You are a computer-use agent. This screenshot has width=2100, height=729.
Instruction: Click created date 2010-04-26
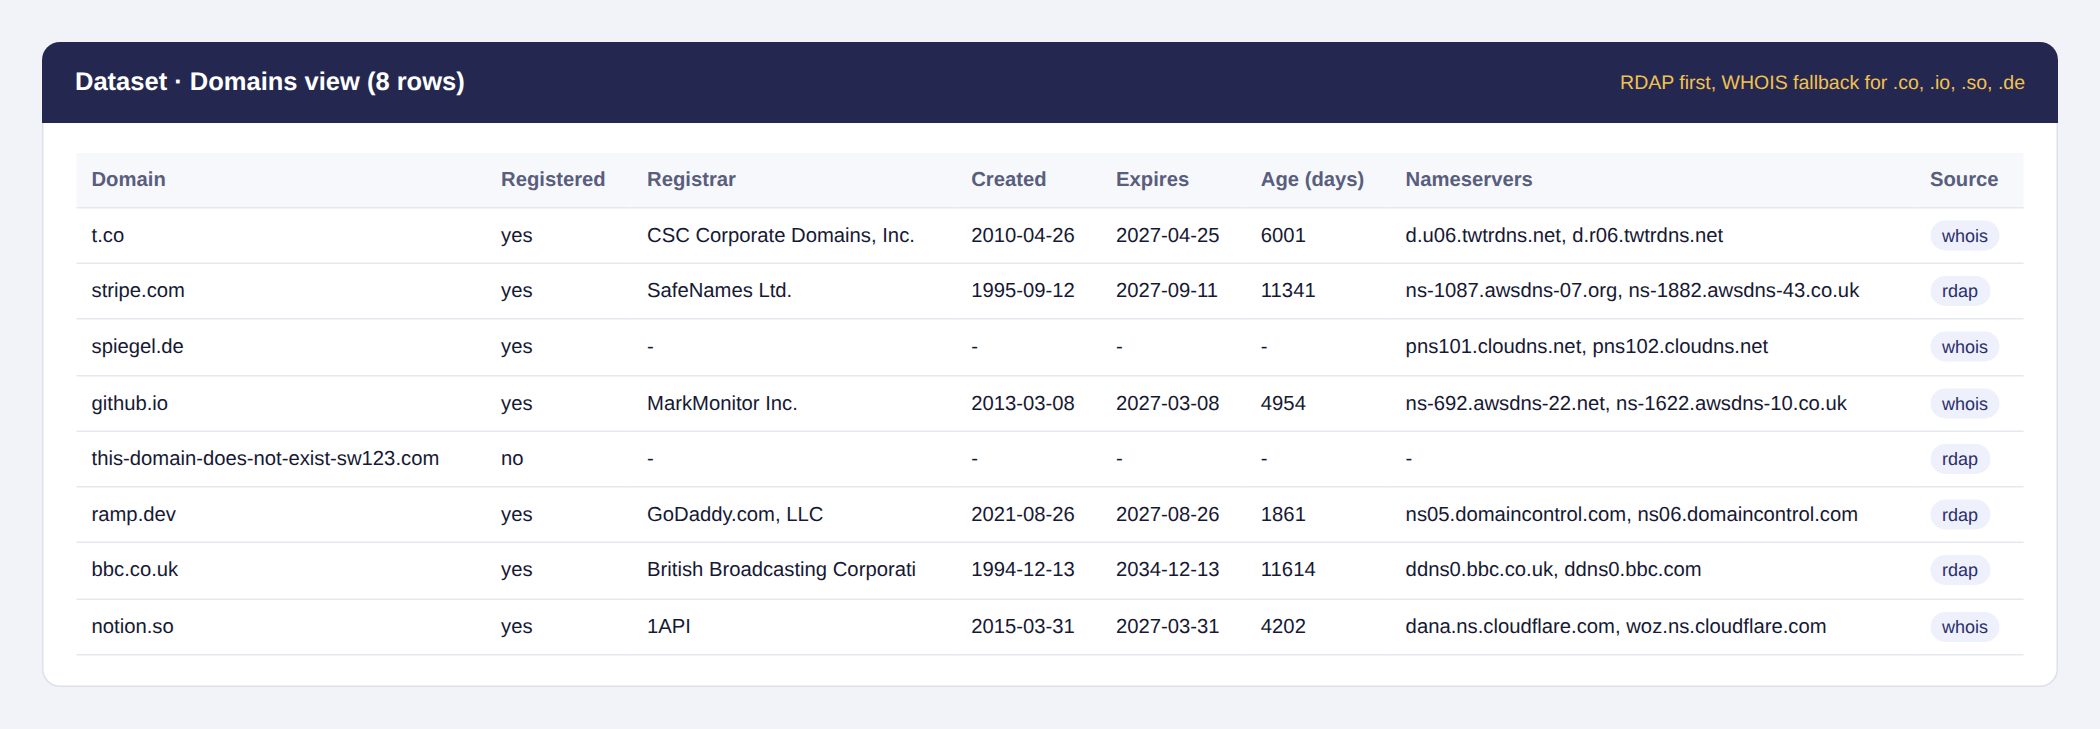(x=1022, y=236)
